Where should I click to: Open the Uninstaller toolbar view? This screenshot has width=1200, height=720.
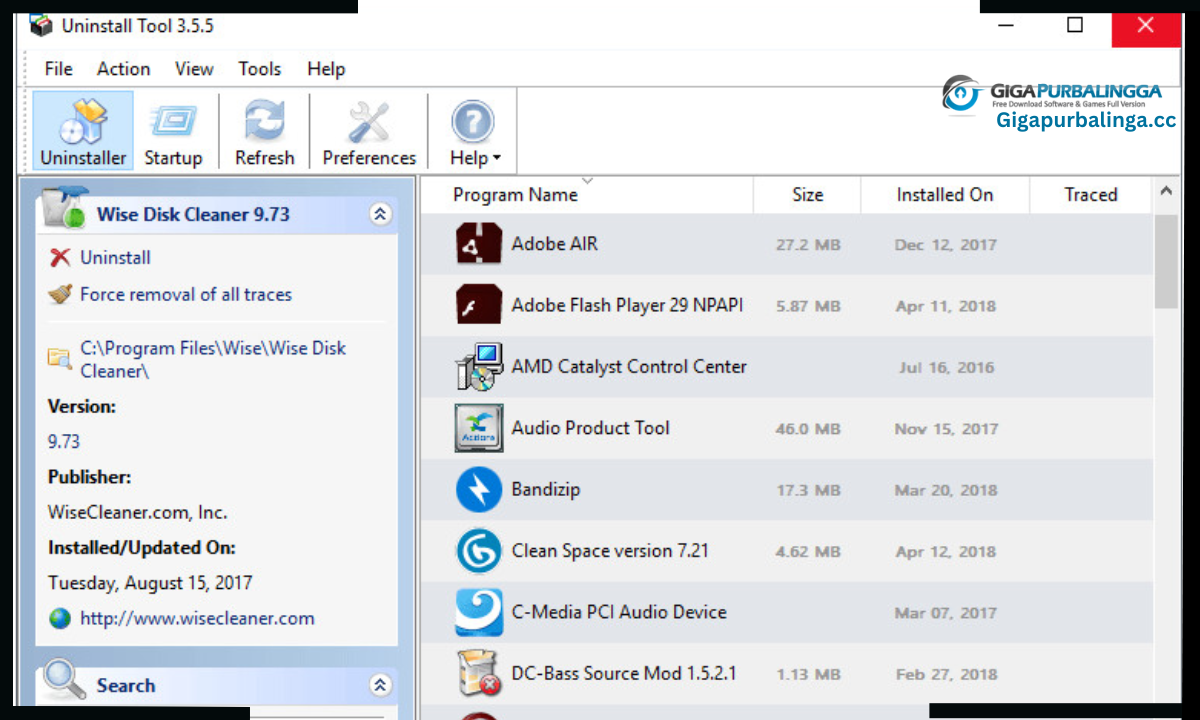pos(83,131)
